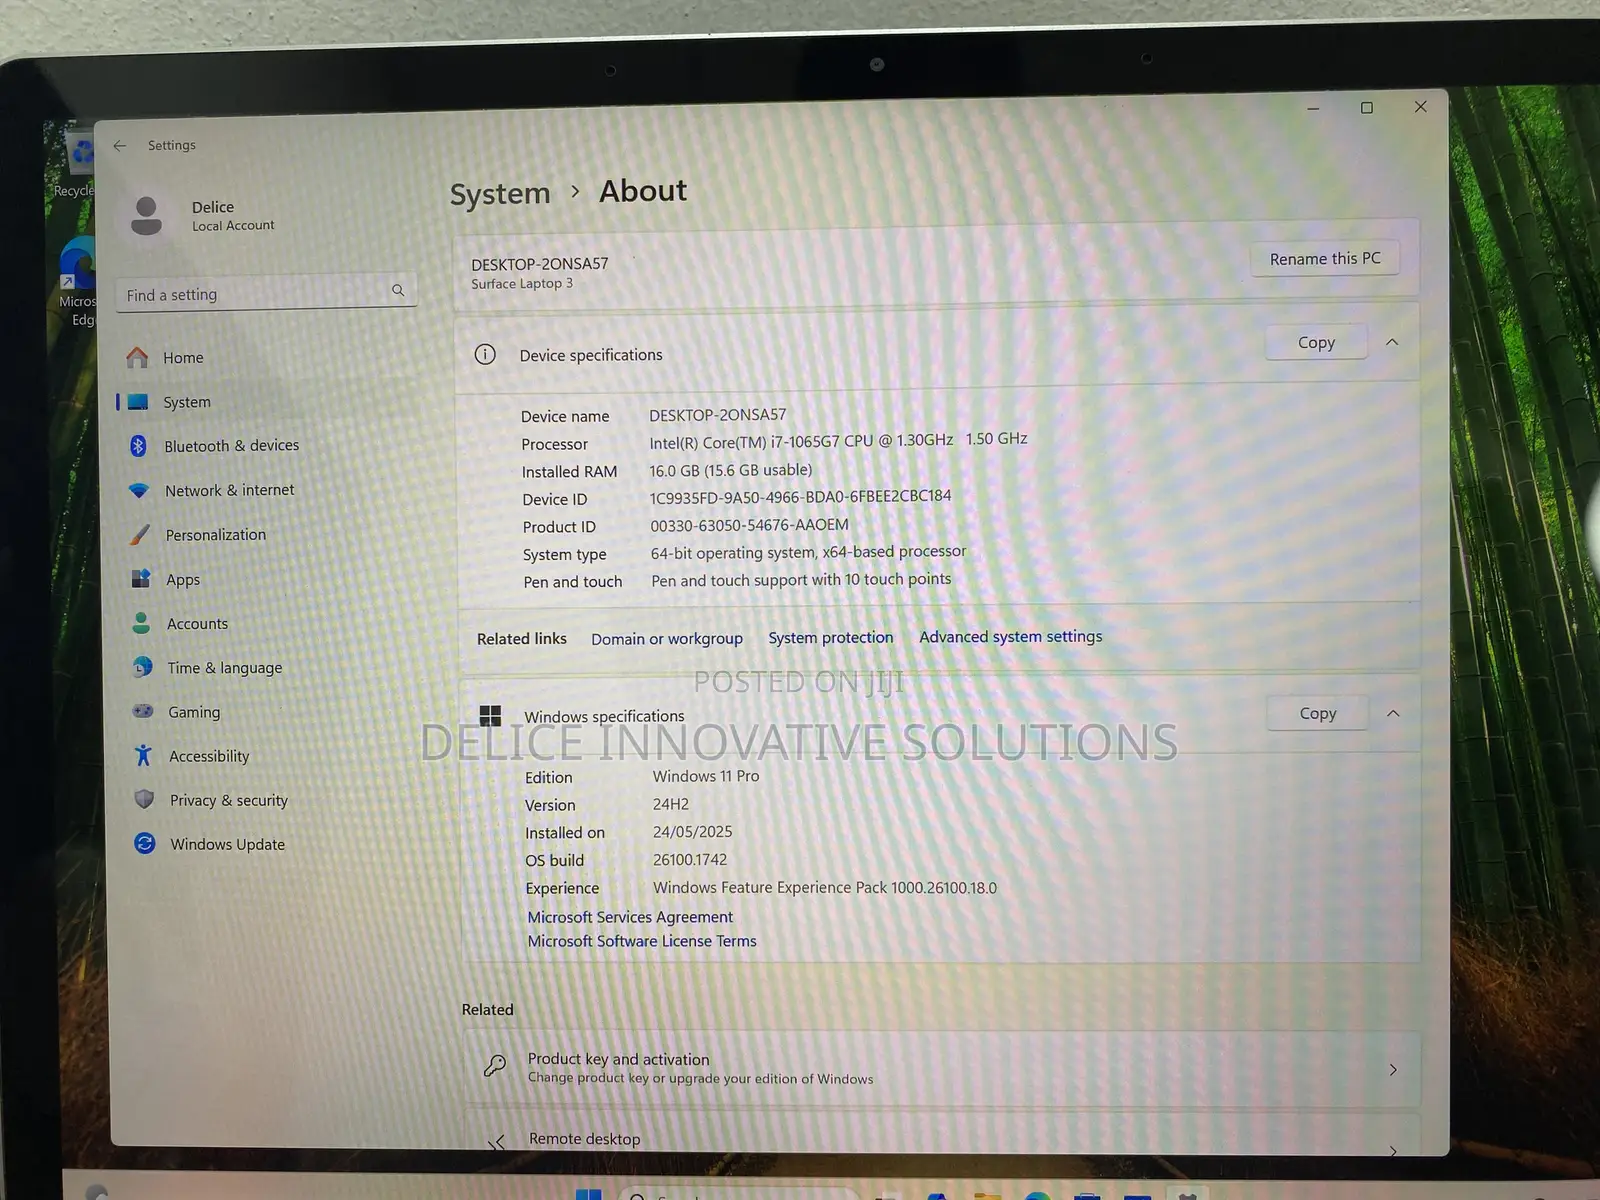1600x1200 pixels.
Task: Click the processor value Intel Core i7-1065G7
Action: [x=838, y=441]
